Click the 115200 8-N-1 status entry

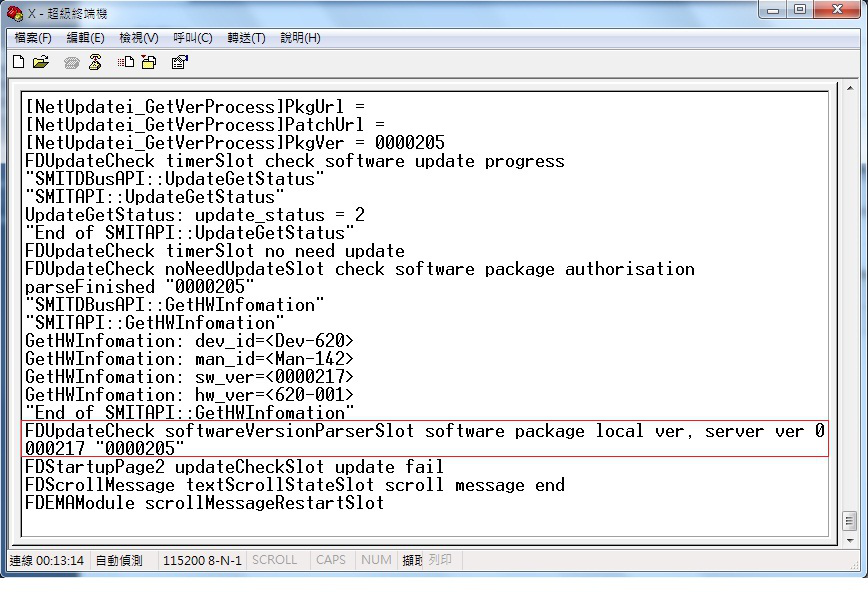pos(202,561)
